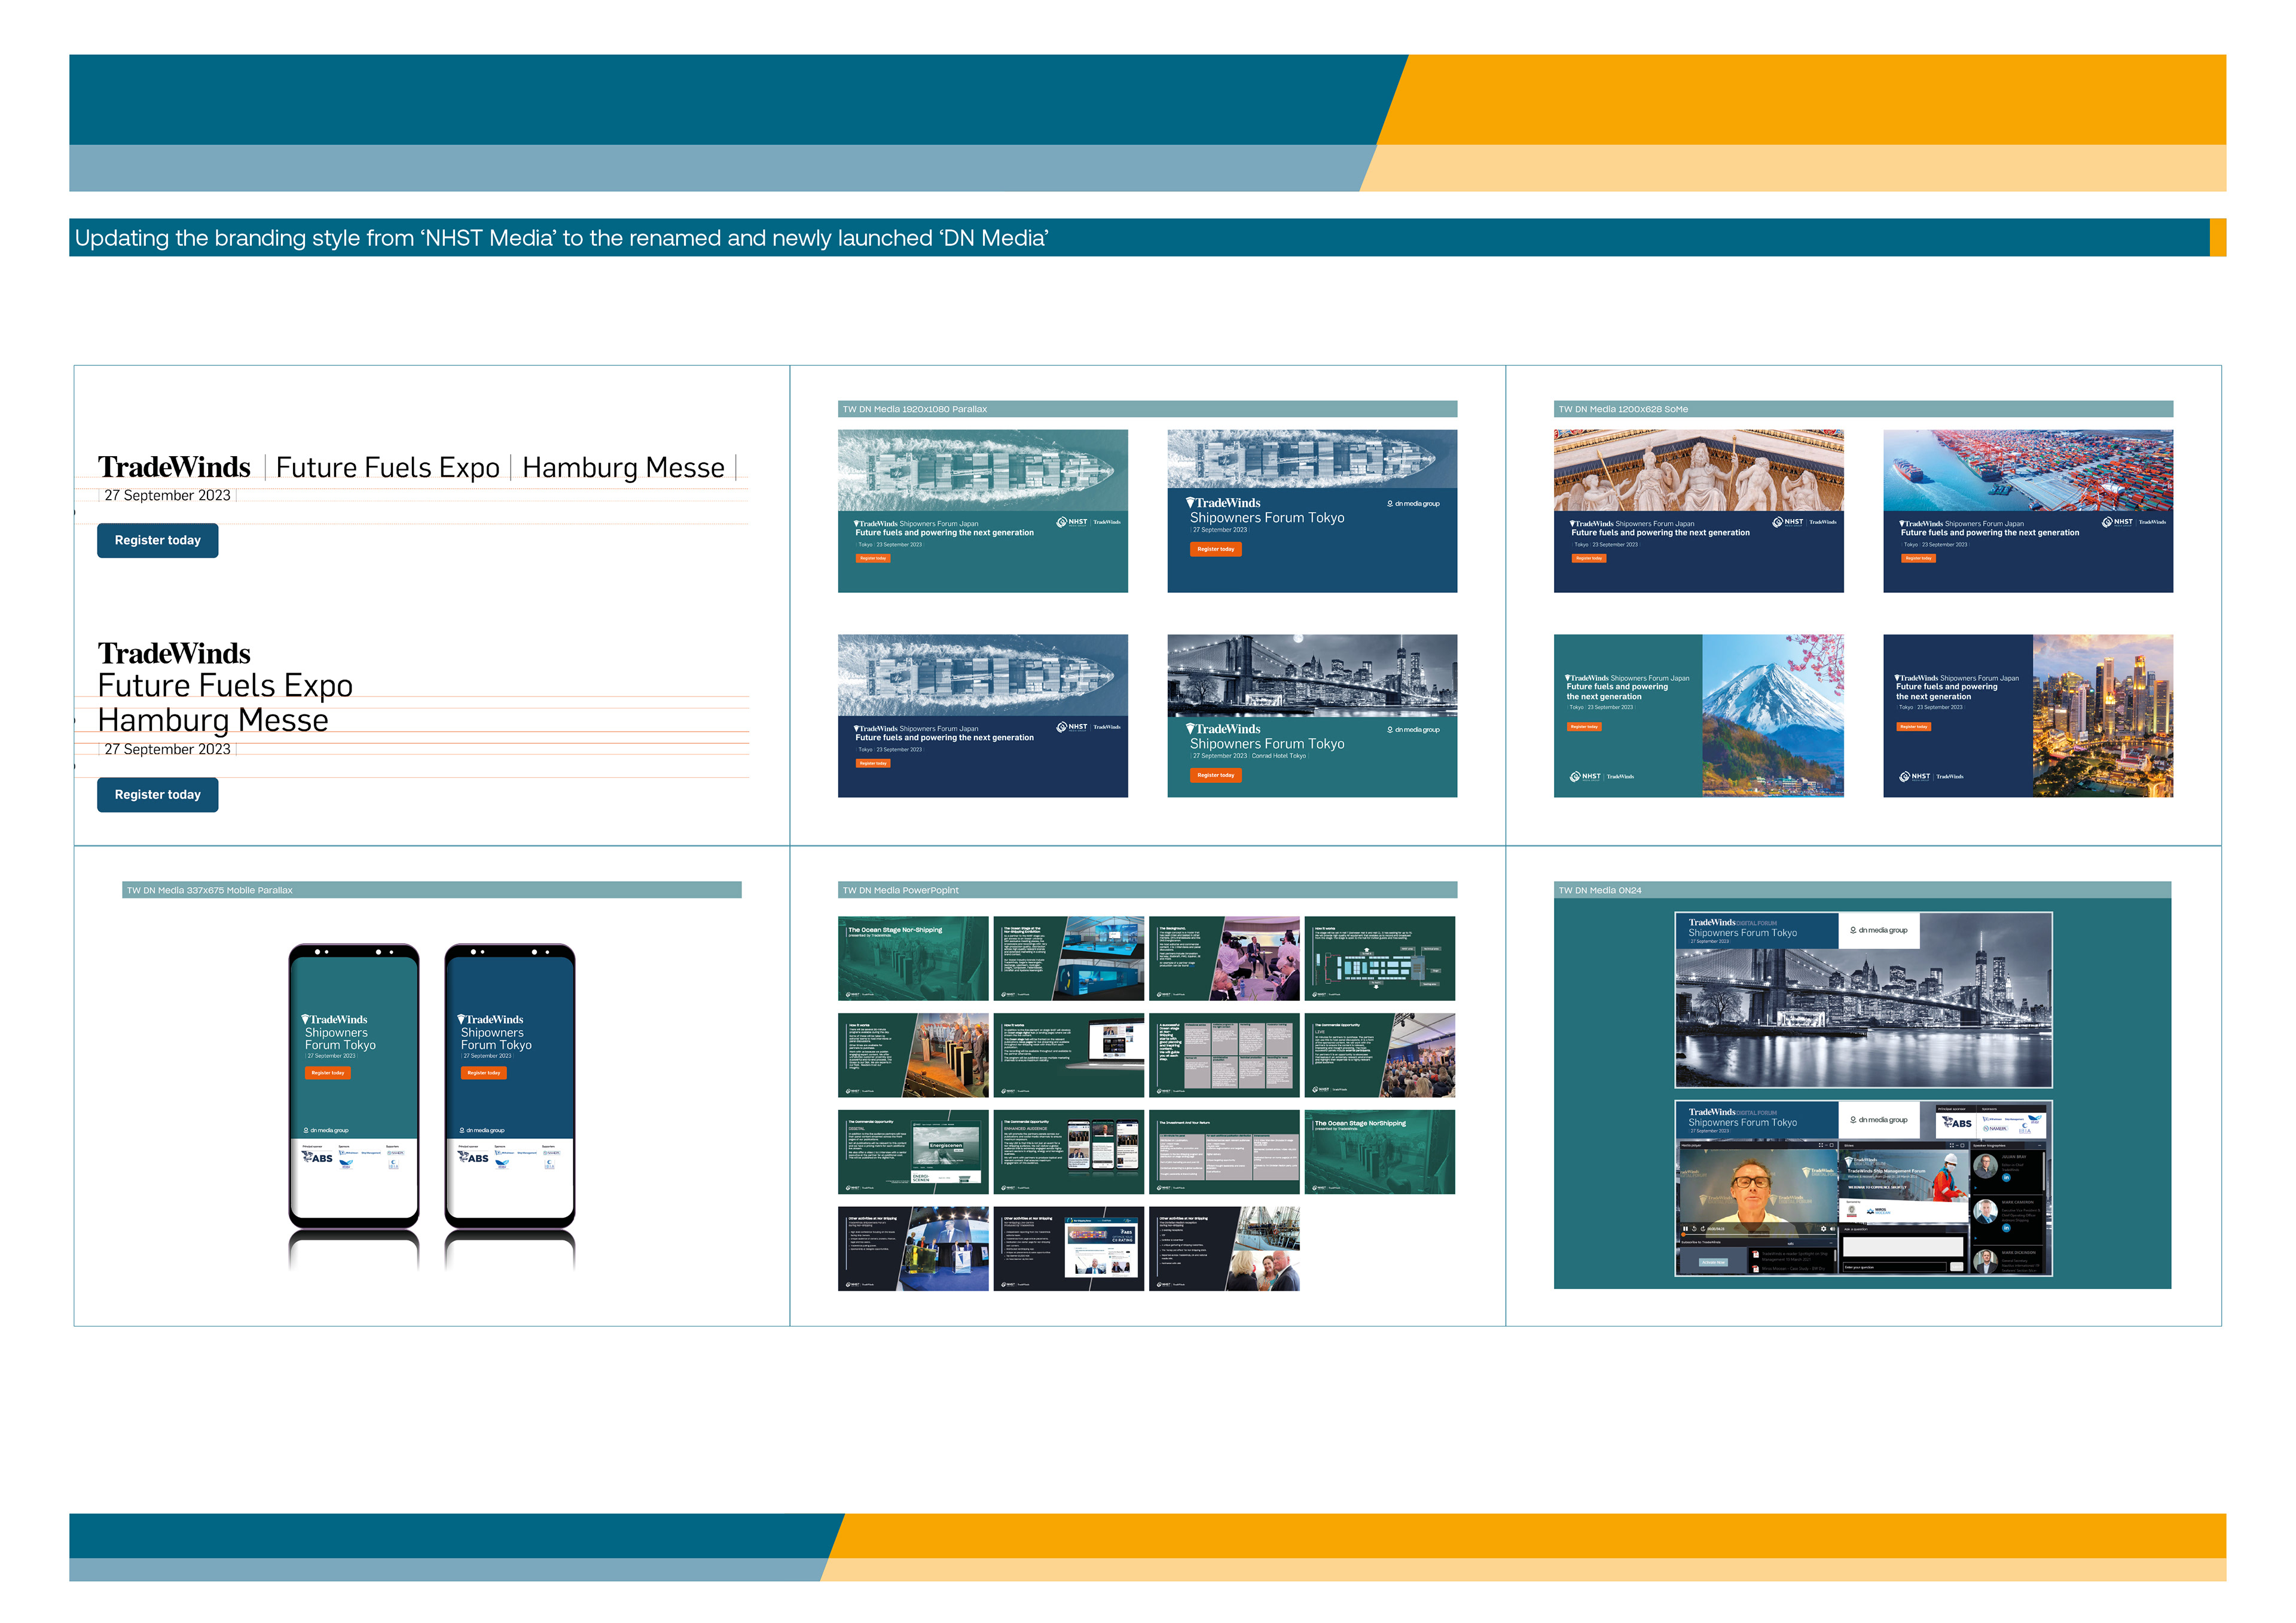This screenshot has height=1623, width=2296.
Task: Click Register today on Brooklyn Bridge parallax banner
Action: (1216, 775)
